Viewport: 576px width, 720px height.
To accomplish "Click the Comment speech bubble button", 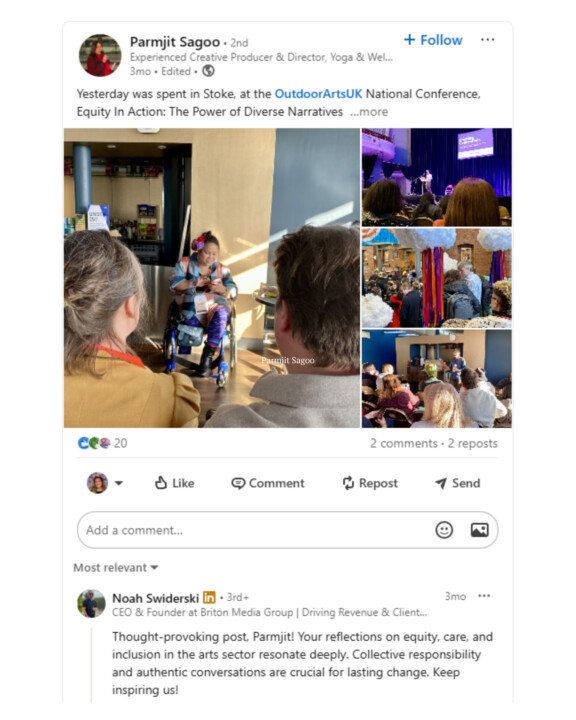I will [267, 483].
